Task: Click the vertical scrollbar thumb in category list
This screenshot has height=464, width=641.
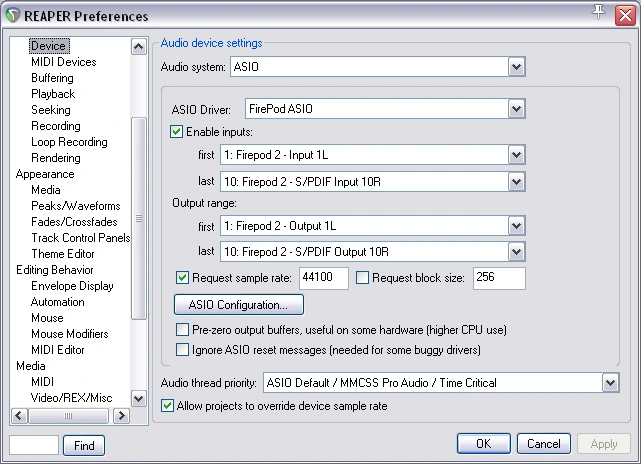Action: (x=139, y=218)
